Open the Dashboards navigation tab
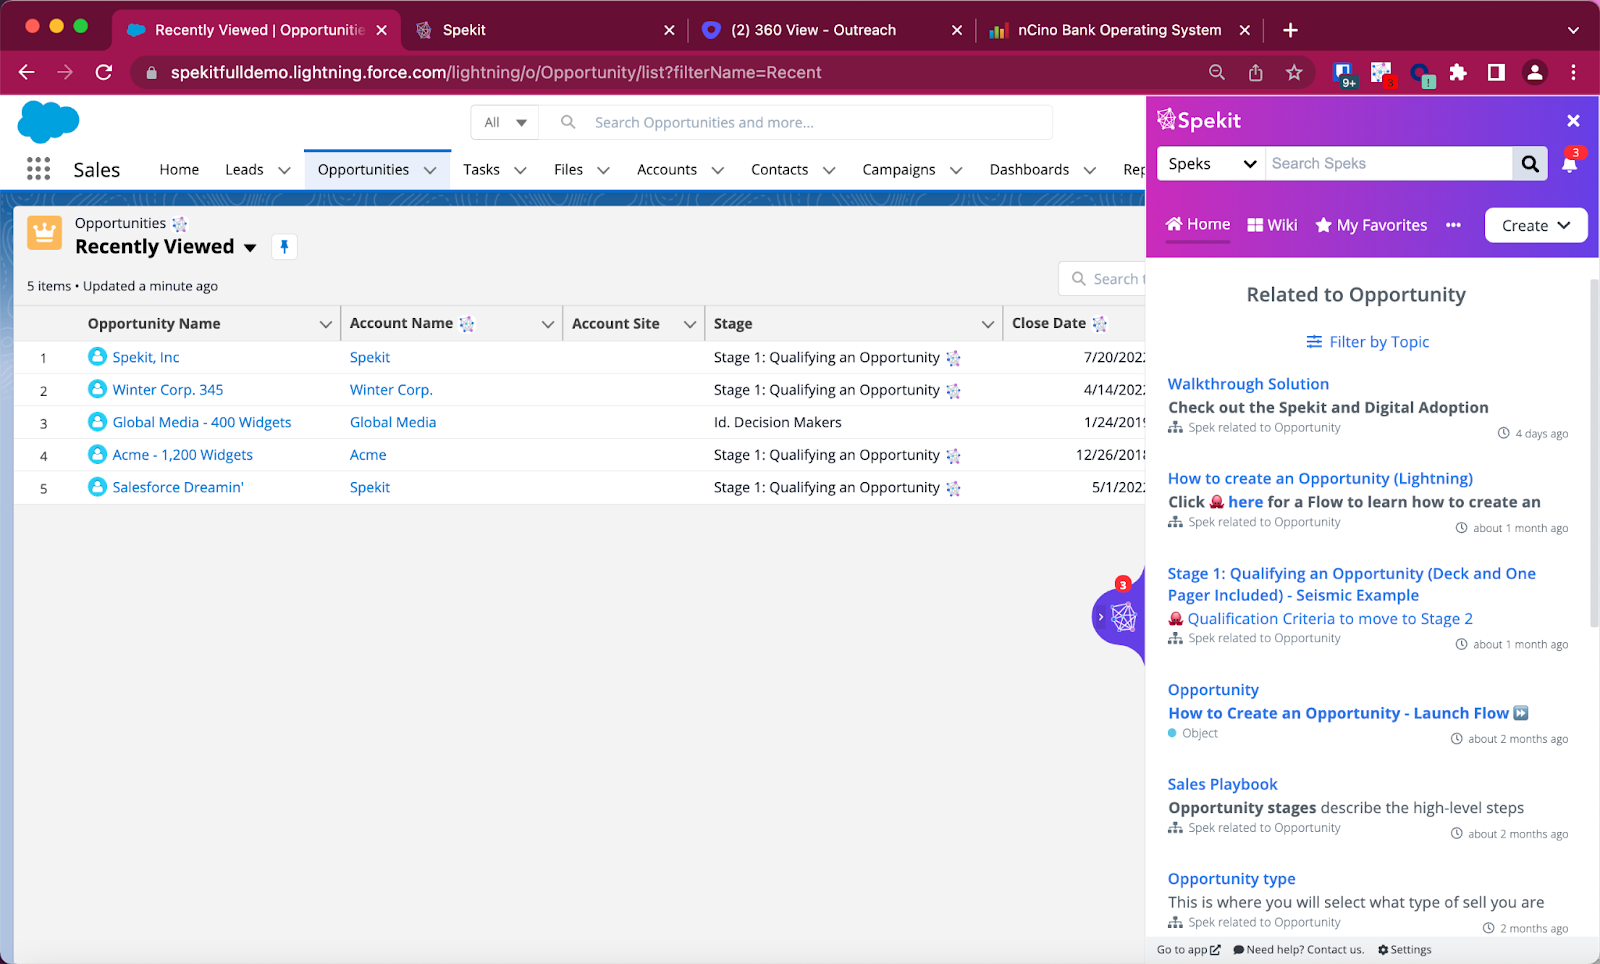This screenshot has width=1600, height=964. tap(1029, 169)
